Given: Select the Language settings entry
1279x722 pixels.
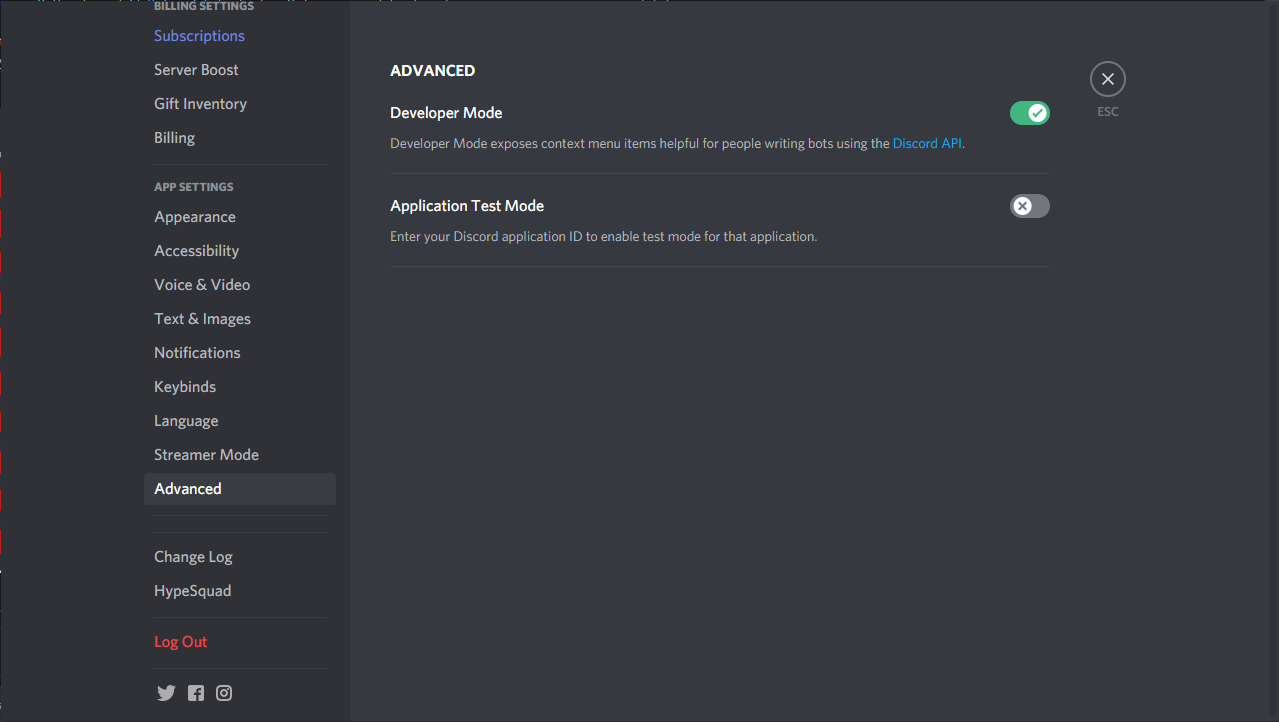Looking at the screenshot, I should [186, 420].
